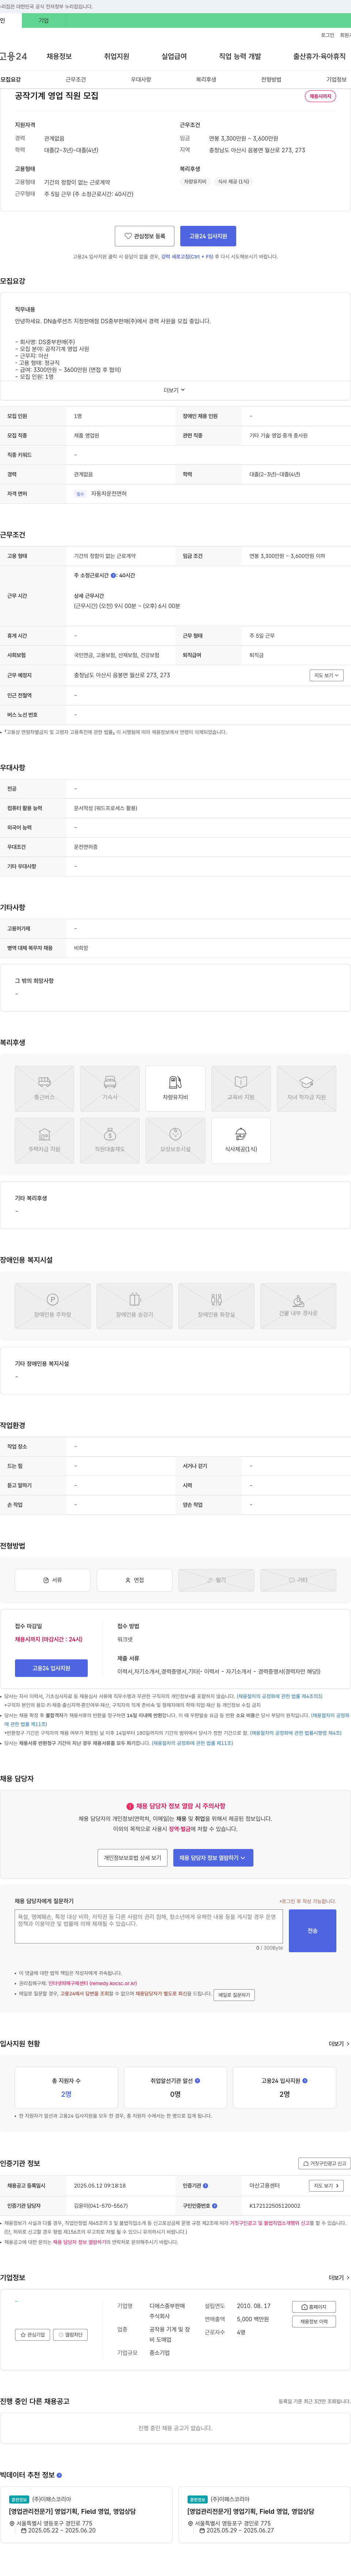
Task: Click 메일로 질문하기 button
Action: [x=234, y=1995]
